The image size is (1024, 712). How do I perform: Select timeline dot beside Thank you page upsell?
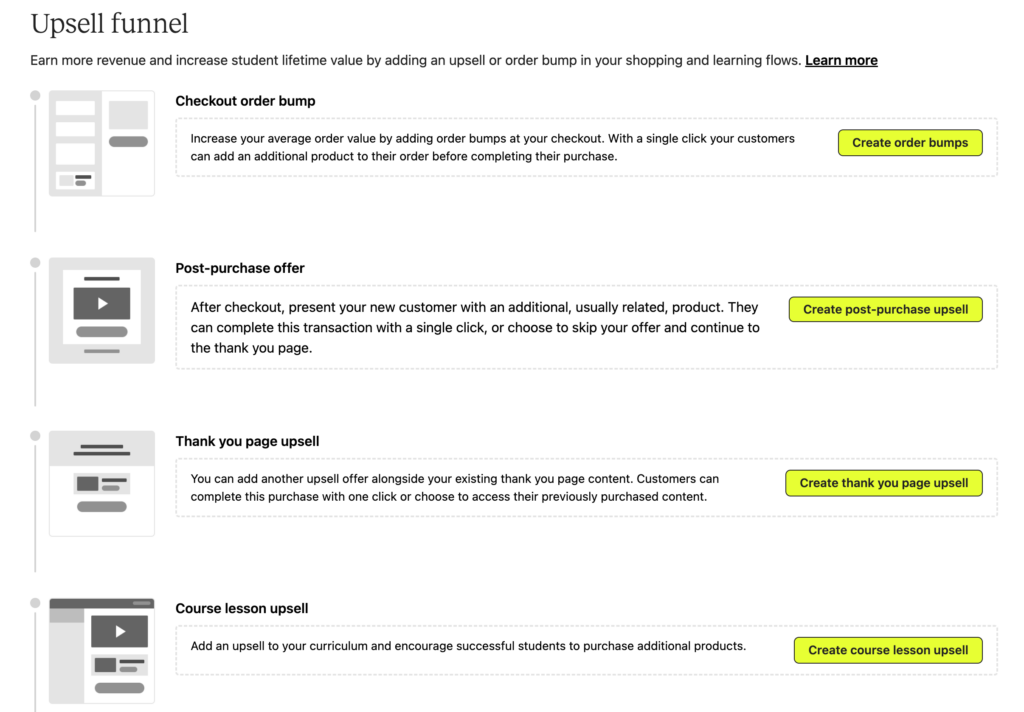[x=35, y=436]
